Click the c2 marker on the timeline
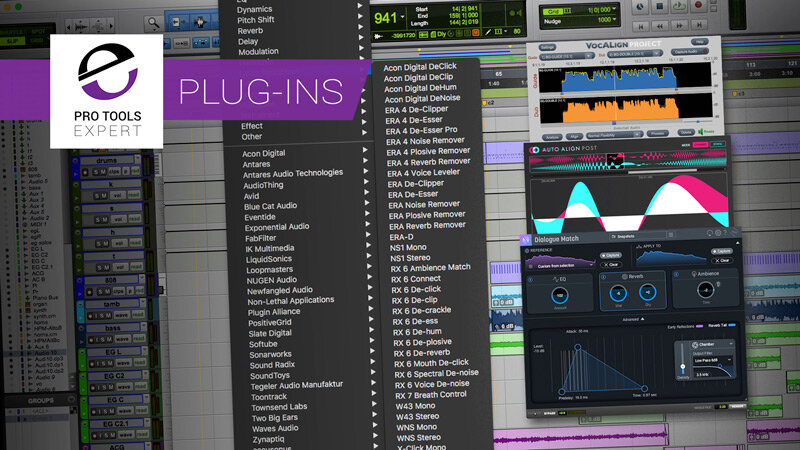The image size is (800, 450). coord(488,103)
